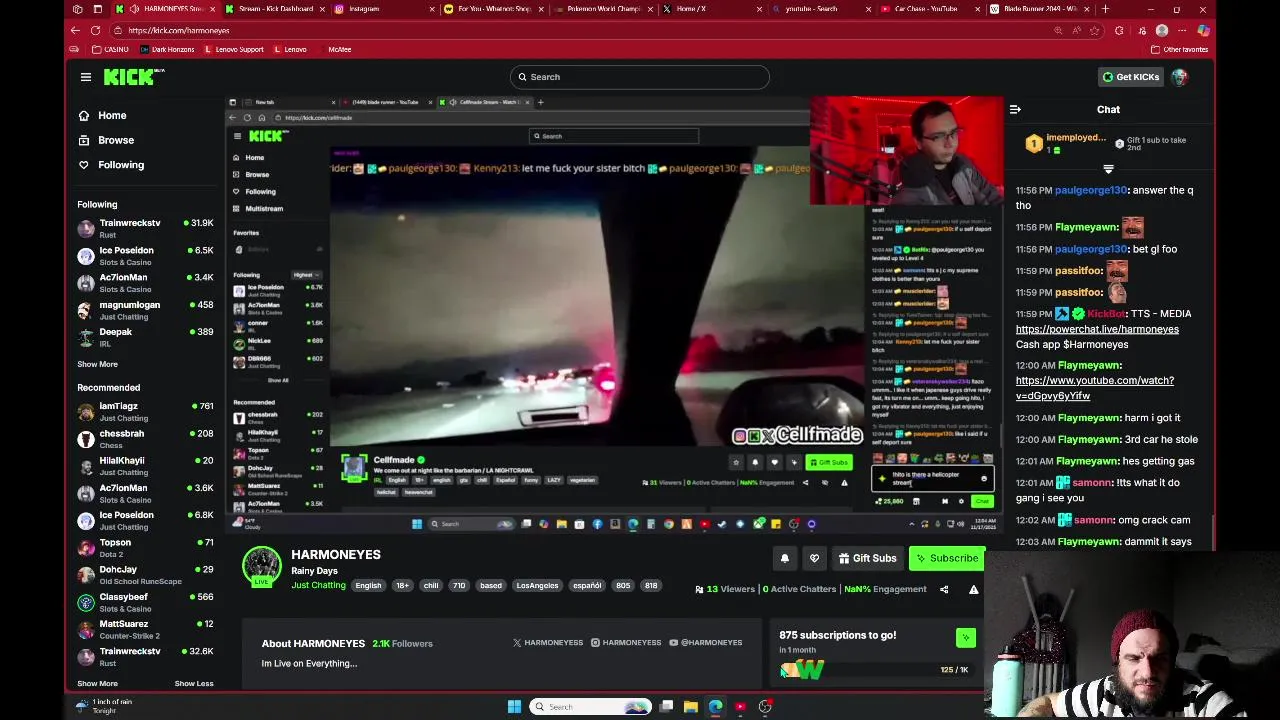Unfollow channel with broken heart button
The width and height of the screenshot is (1280, 720).
815,559
